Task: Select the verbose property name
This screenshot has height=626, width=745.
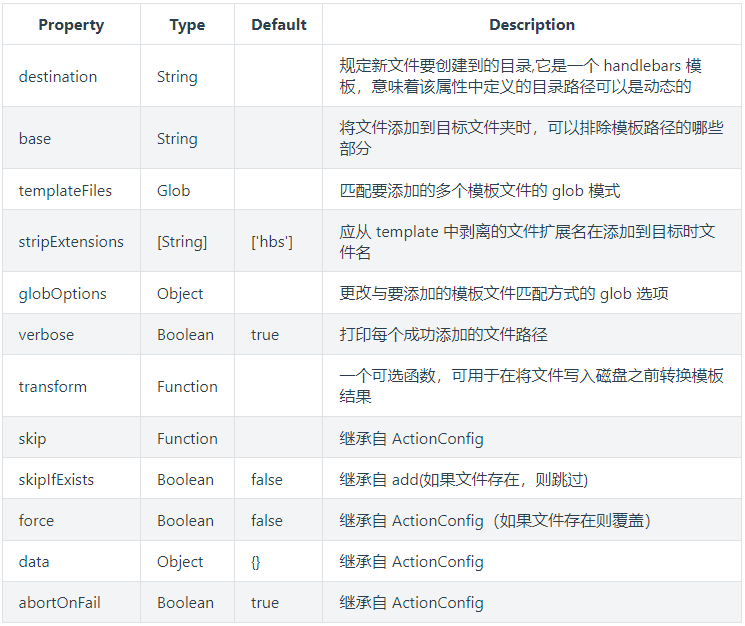Action: point(46,335)
